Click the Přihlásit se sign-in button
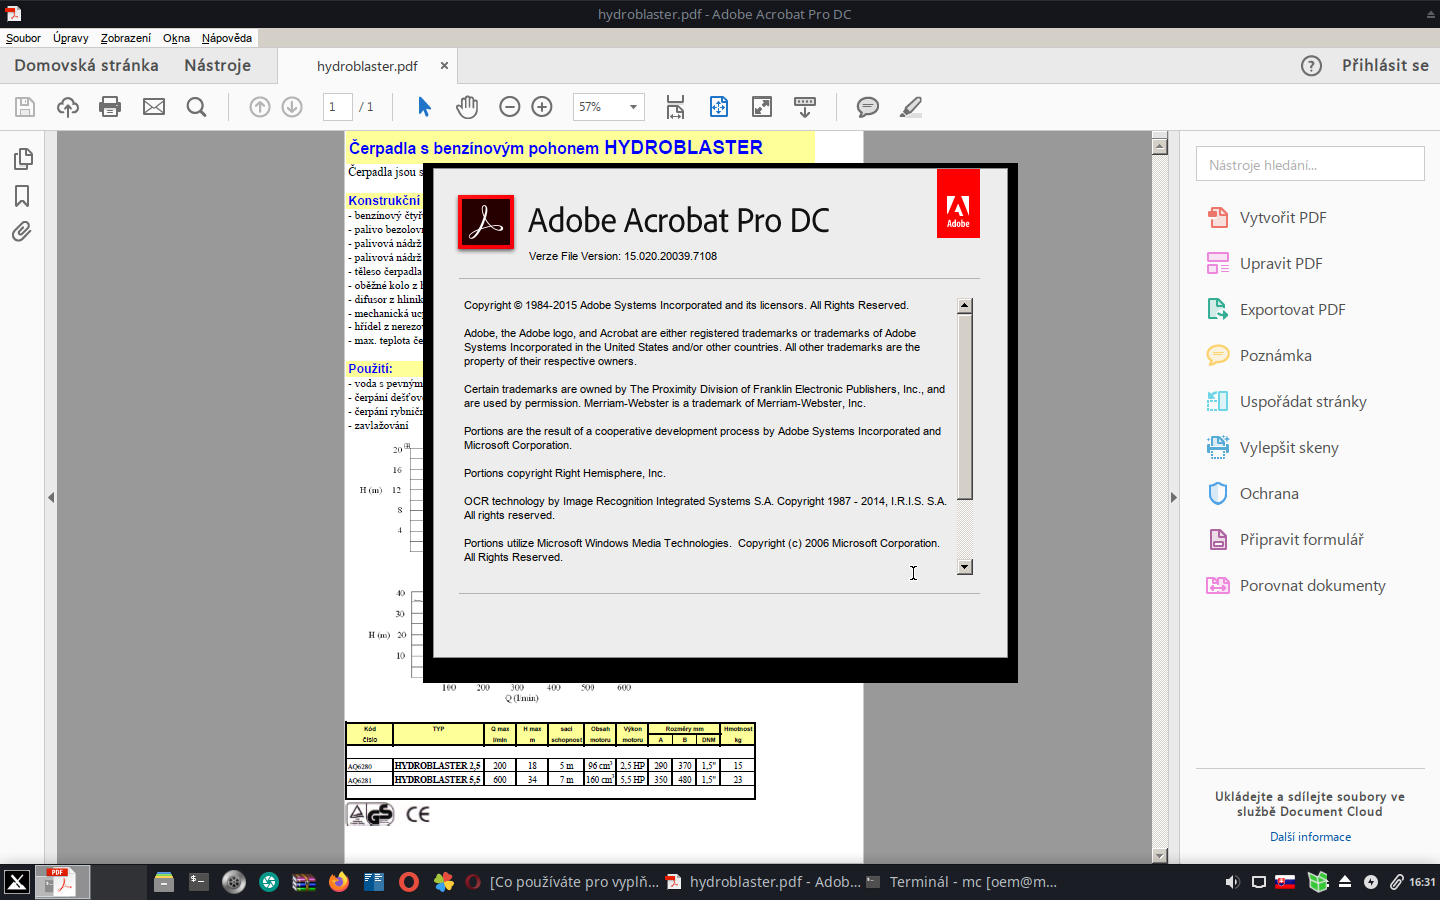The width and height of the screenshot is (1440, 900). 1385,65
